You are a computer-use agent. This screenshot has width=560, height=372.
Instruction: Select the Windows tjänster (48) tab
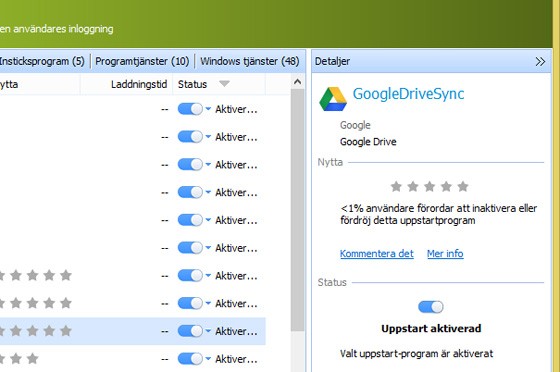click(250, 61)
